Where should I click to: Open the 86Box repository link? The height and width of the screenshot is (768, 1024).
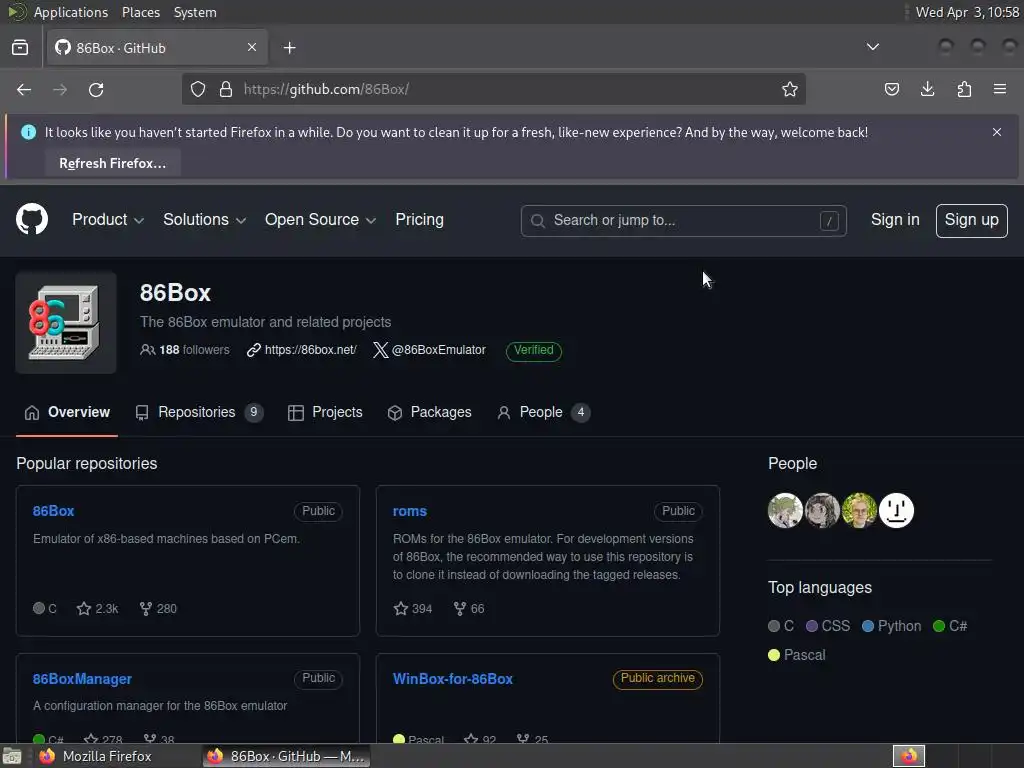(x=54, y=511)
